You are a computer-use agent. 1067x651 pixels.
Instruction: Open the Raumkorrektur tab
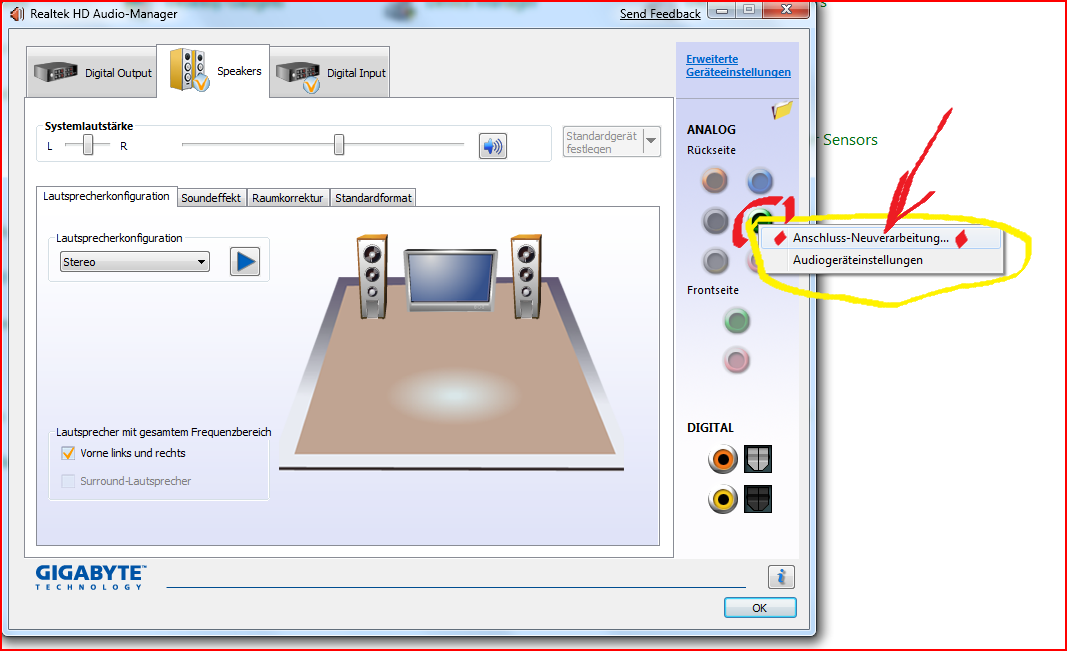click(x=288, y=198)
